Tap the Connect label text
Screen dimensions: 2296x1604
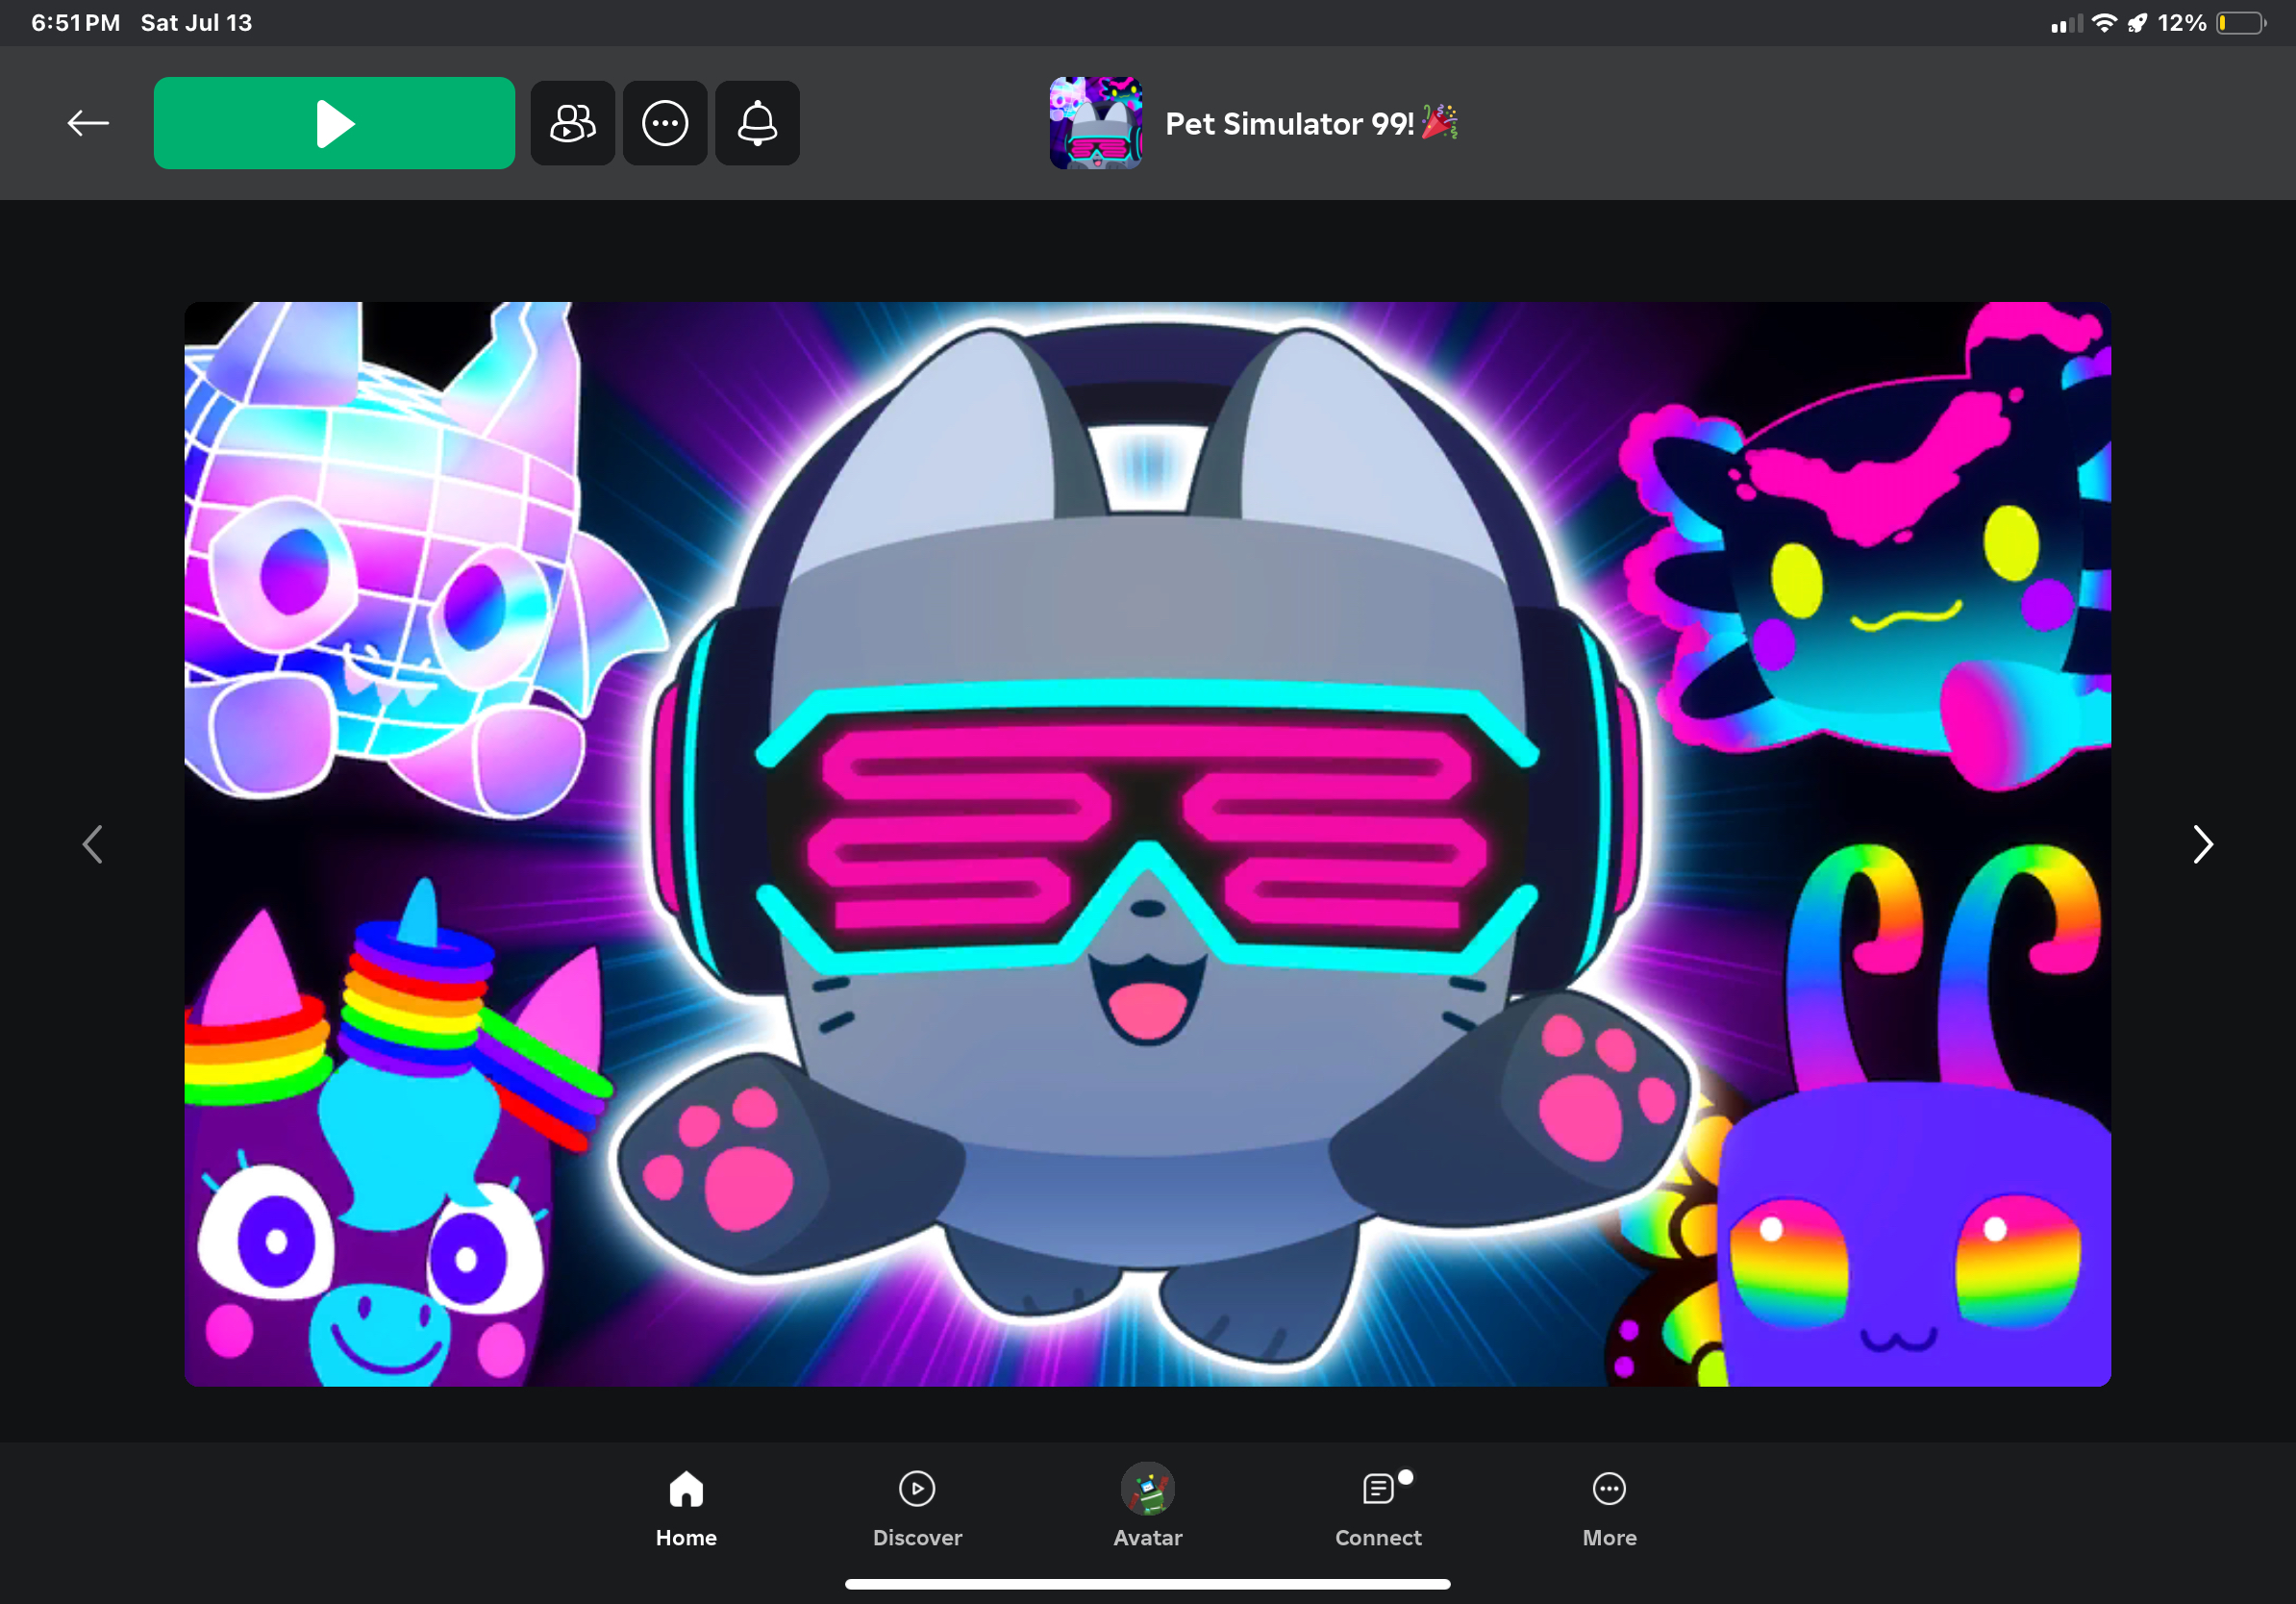1378,1537
